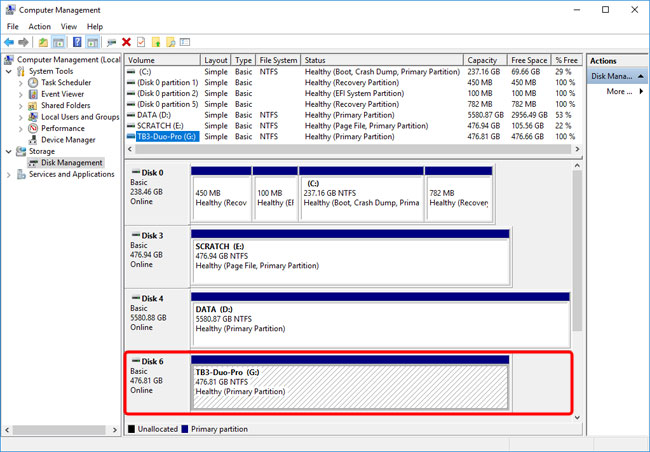Sort by the Layout column header
The height and width of the screenshot is (452, 650).
(216, 60)
